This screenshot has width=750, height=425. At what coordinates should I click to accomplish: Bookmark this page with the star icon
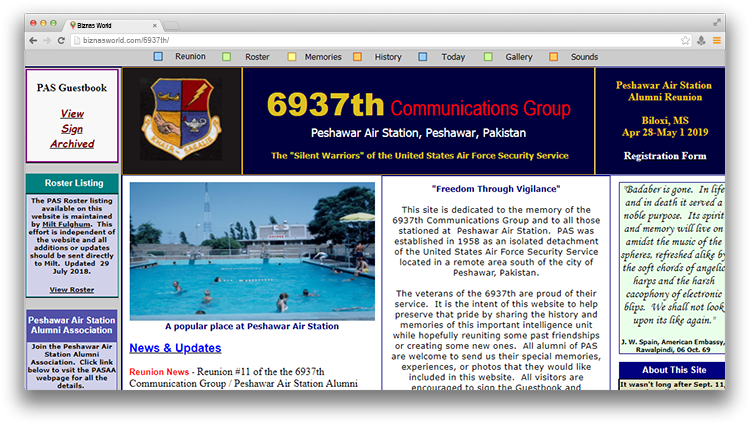685,40
